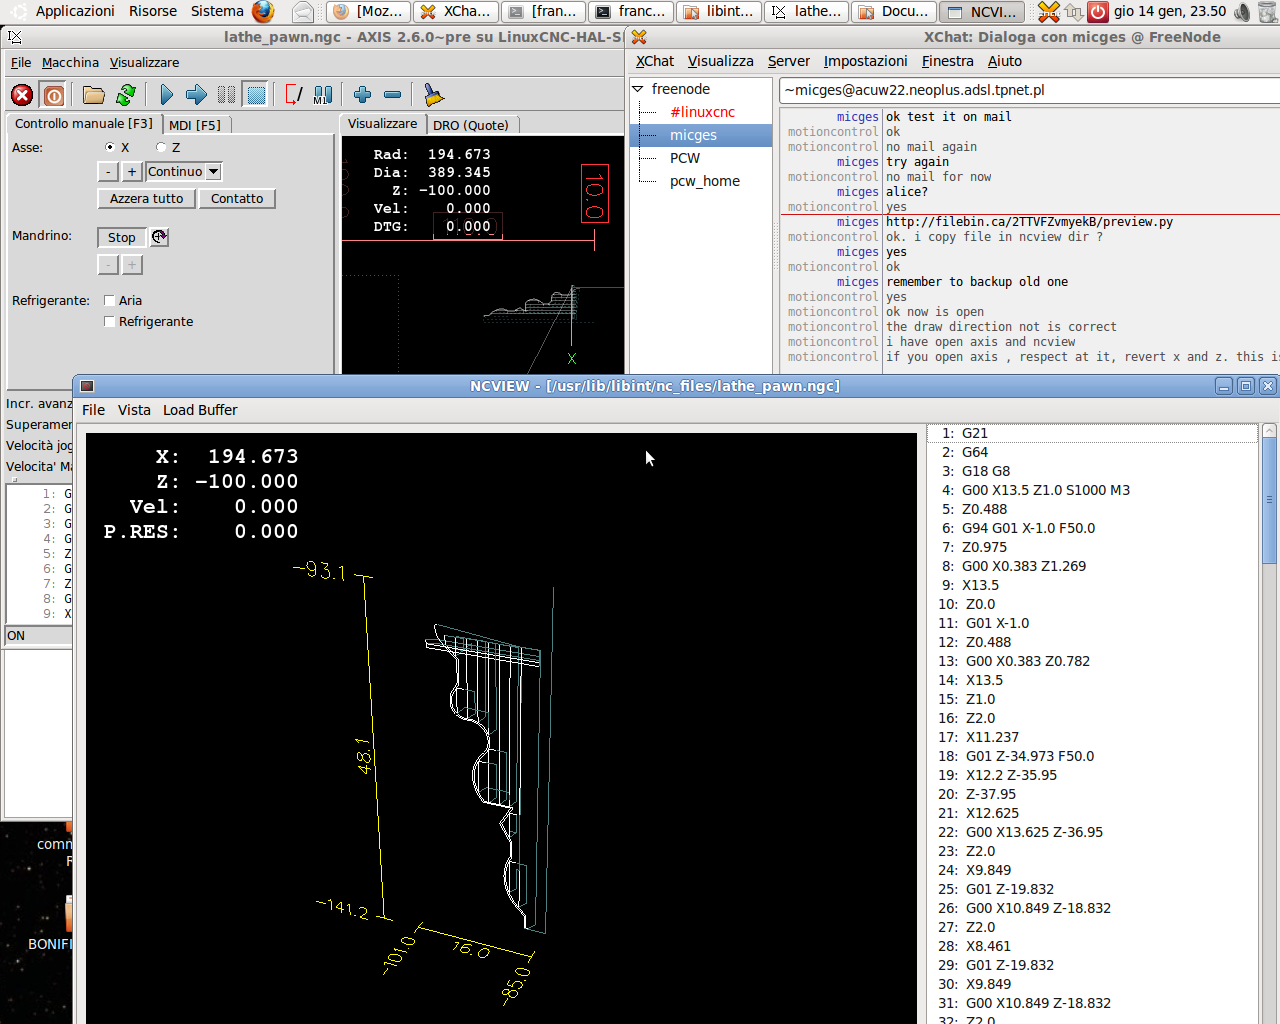Image resolution: width=1280 pixels, height=1024 pixels.
Task: Switch to the MDI [F5] tab
Action: 195,125
